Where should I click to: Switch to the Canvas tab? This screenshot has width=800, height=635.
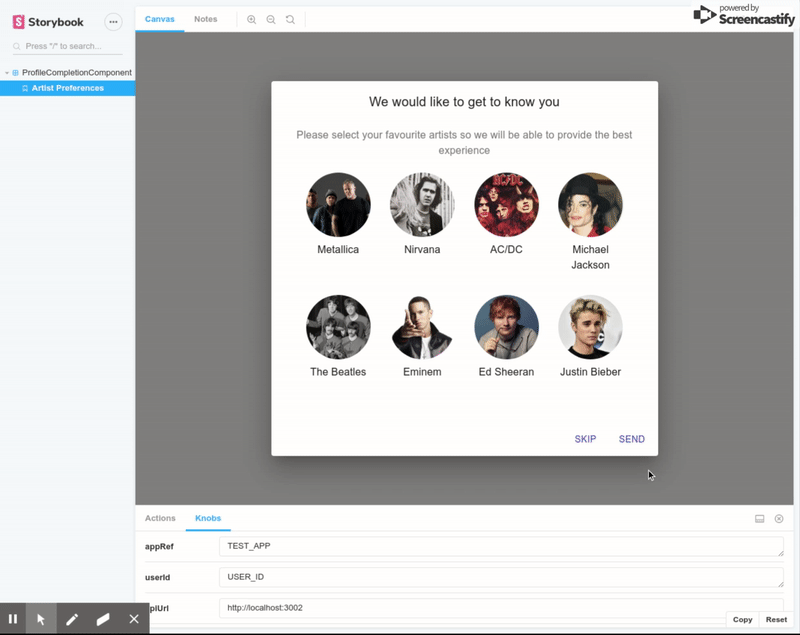pyautogui.click(x=160, y=19)
